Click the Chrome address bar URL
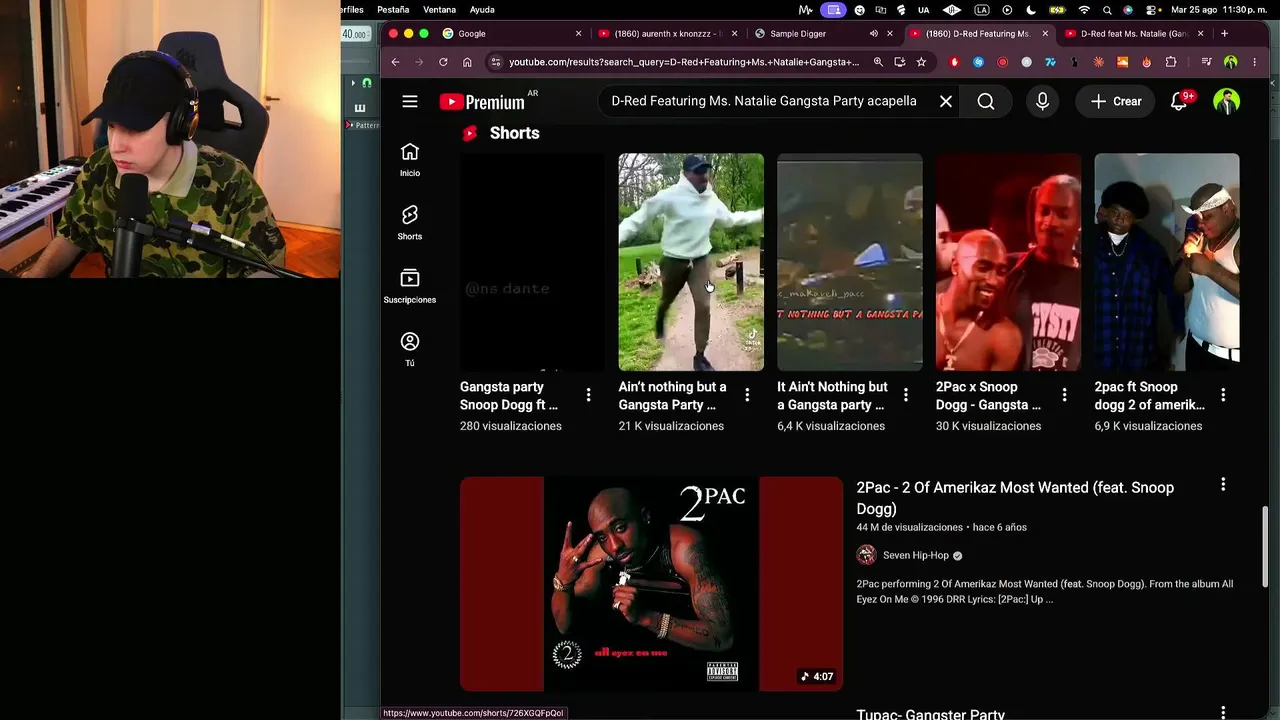1280x720 pixels. tap(684, 62)
